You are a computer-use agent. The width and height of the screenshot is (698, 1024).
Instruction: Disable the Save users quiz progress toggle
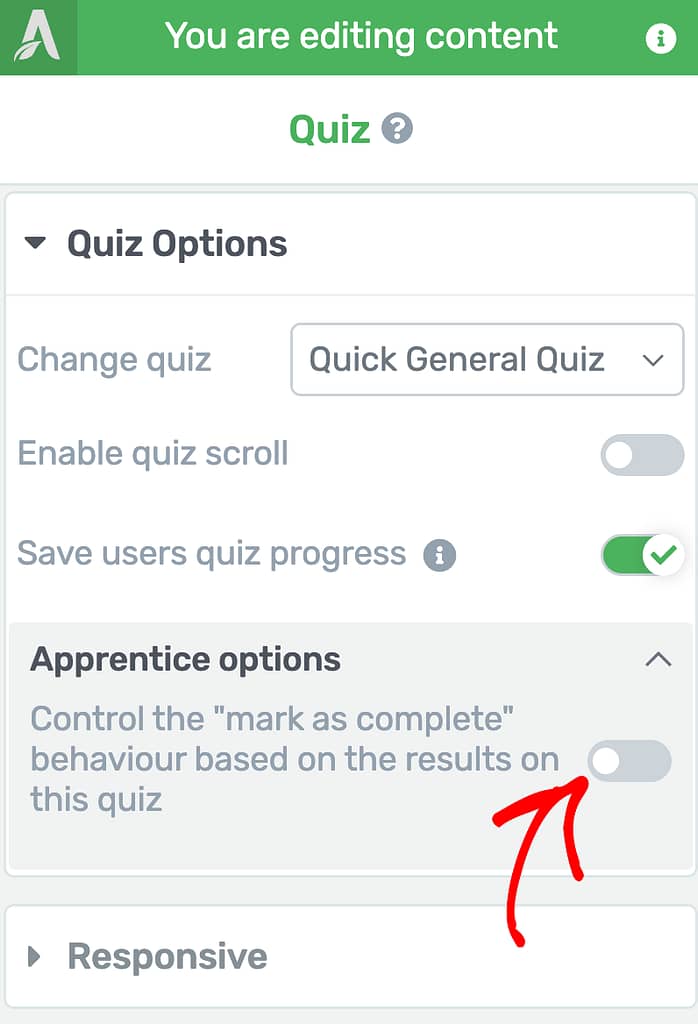pos(642,554)
